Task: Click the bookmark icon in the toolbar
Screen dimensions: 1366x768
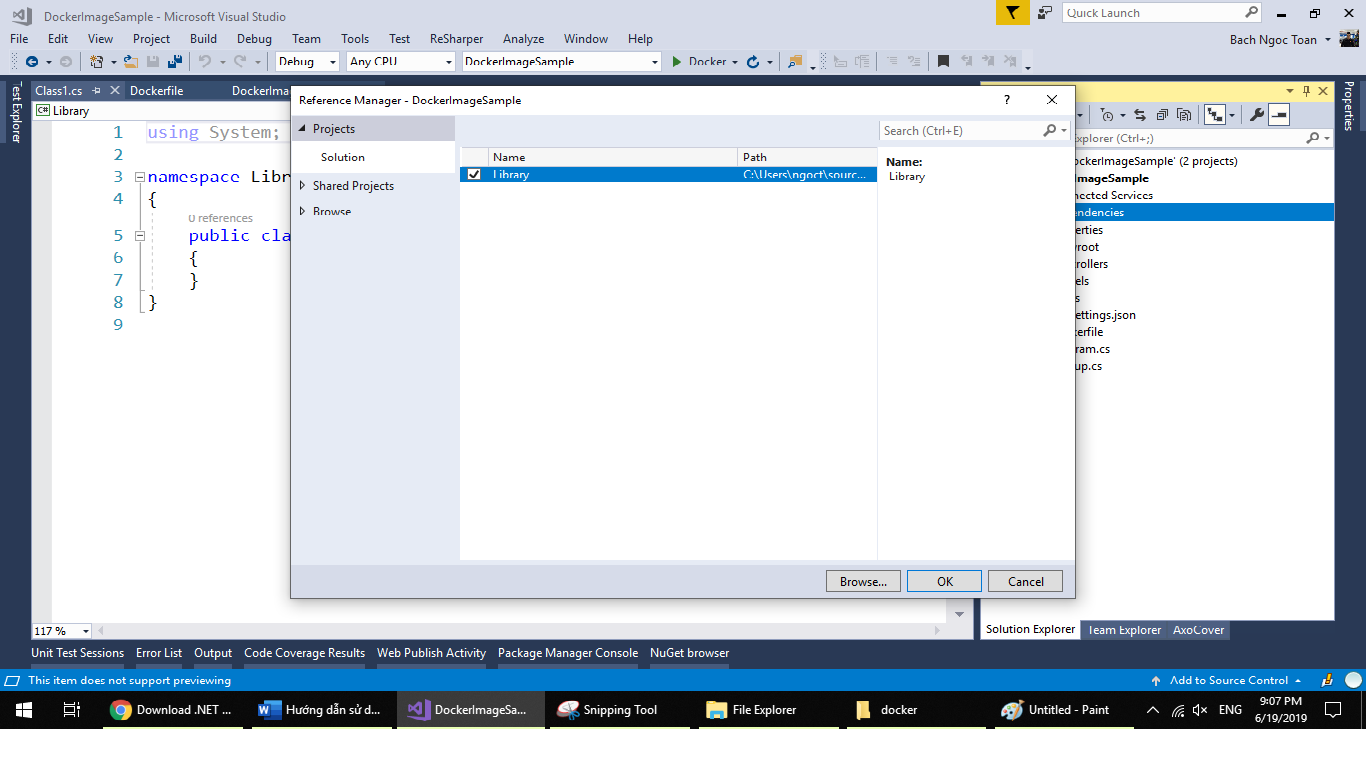Action: (943, 62)
